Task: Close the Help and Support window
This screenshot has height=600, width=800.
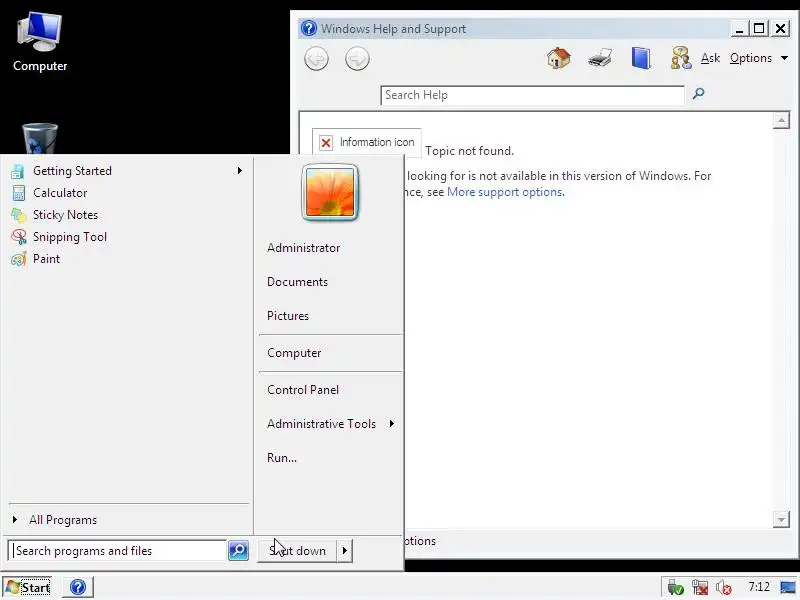Action: [781, 29]
